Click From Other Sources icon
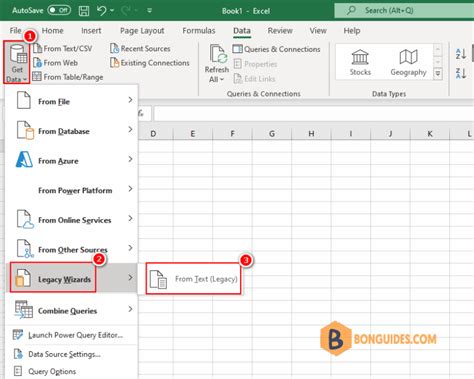This screenshot has height=379, width=474. [25, 249]
